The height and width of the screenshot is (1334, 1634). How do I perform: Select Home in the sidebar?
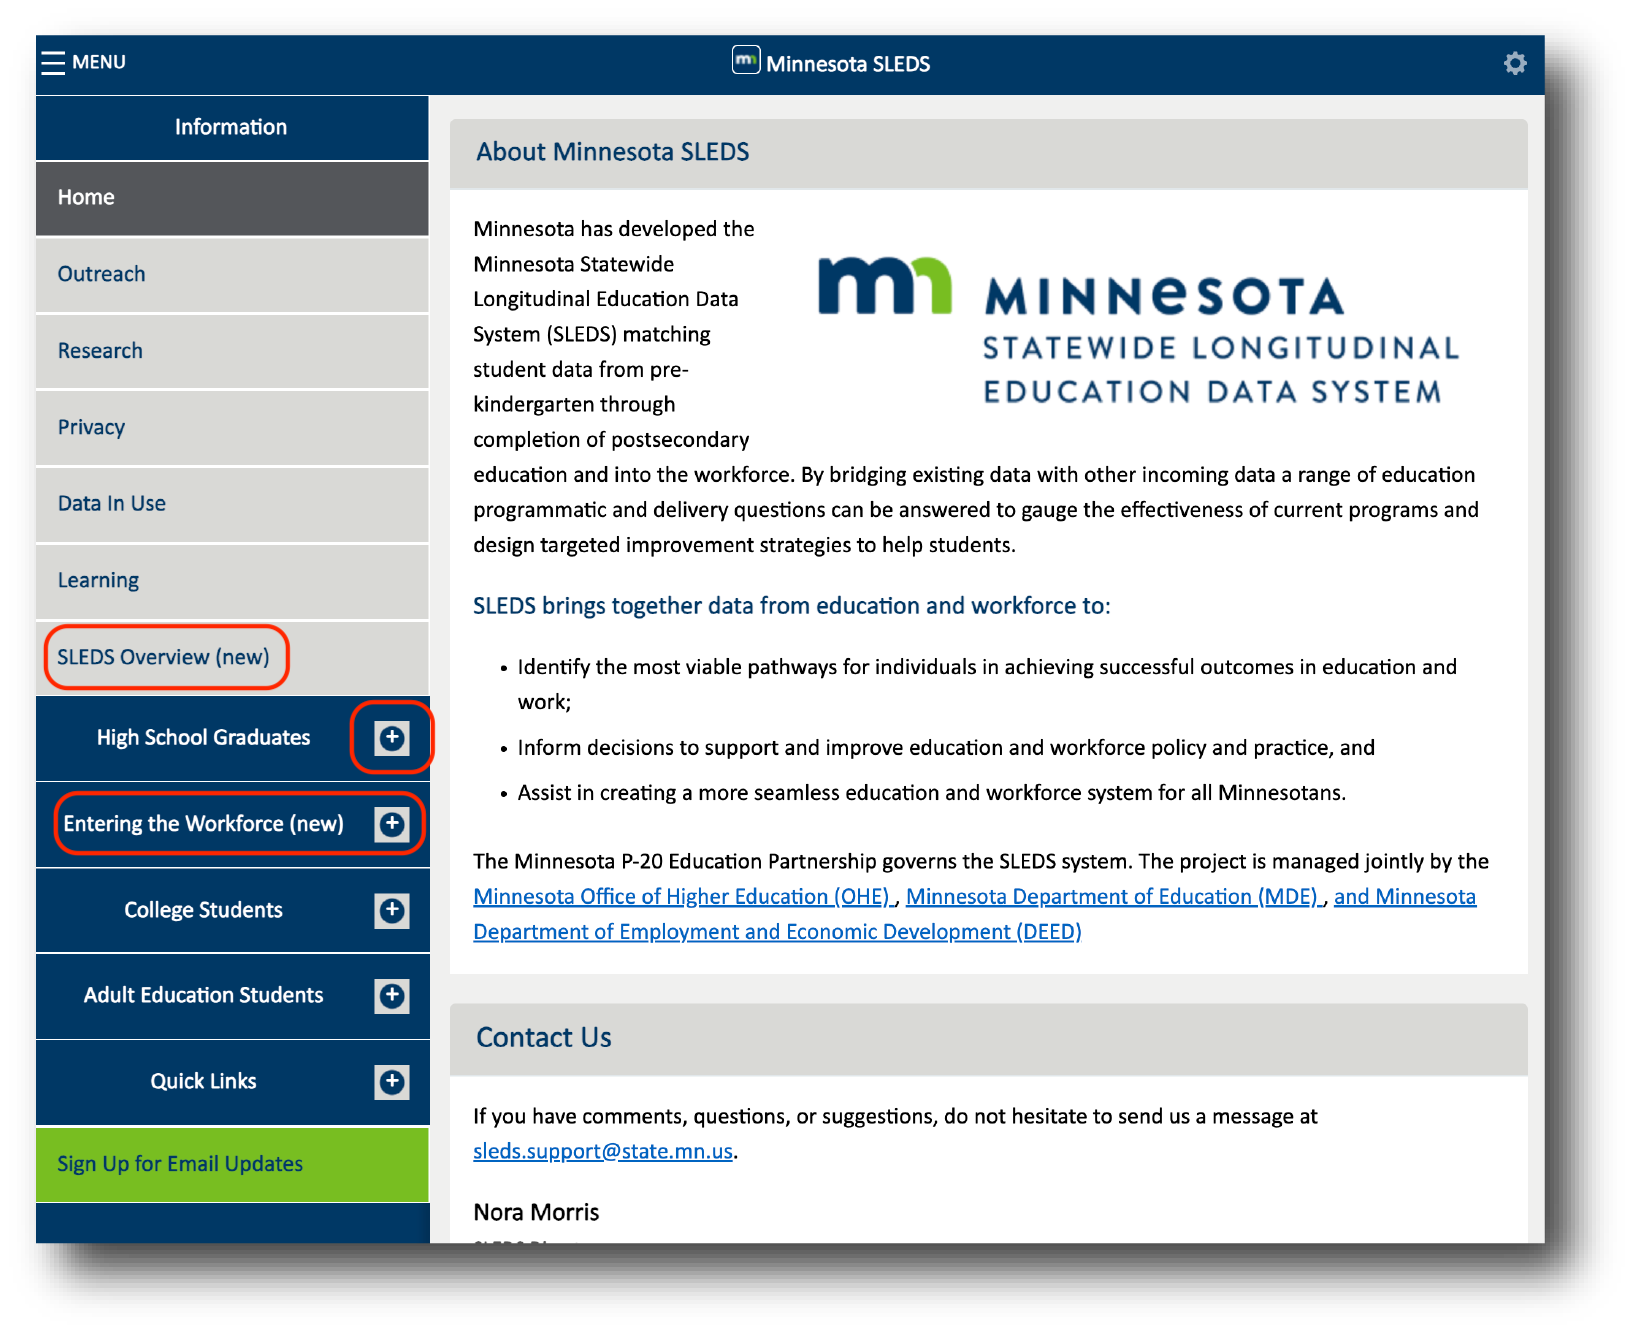tap(232, 198)
